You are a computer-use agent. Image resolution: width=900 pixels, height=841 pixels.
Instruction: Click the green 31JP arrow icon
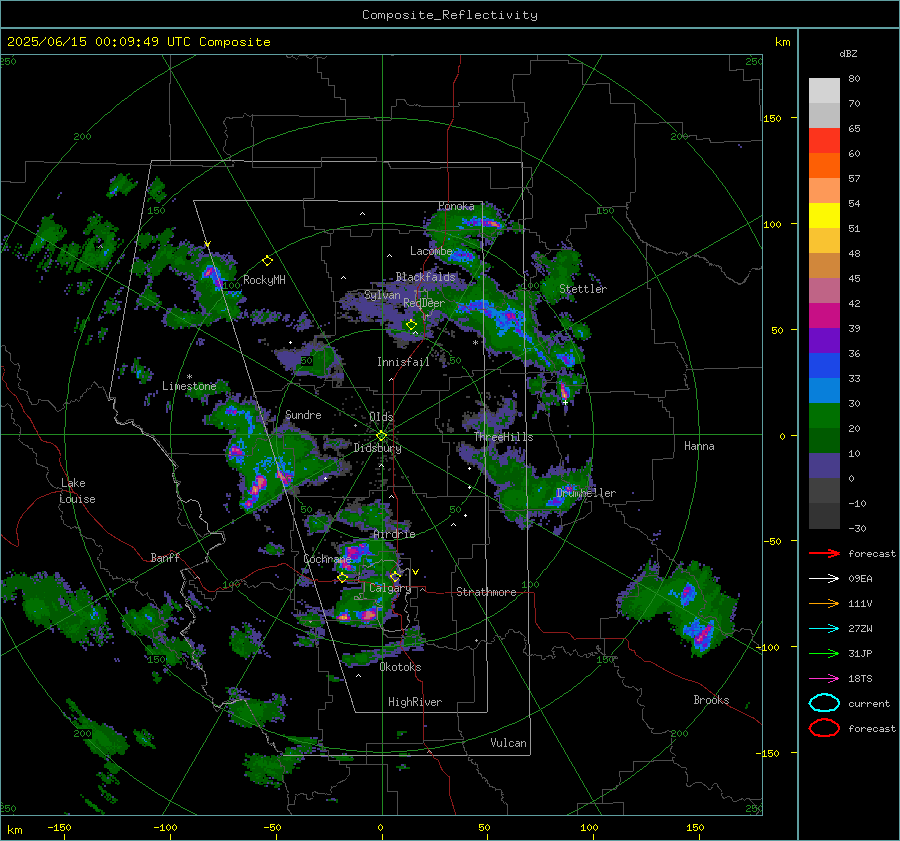(x=824, y=653)
